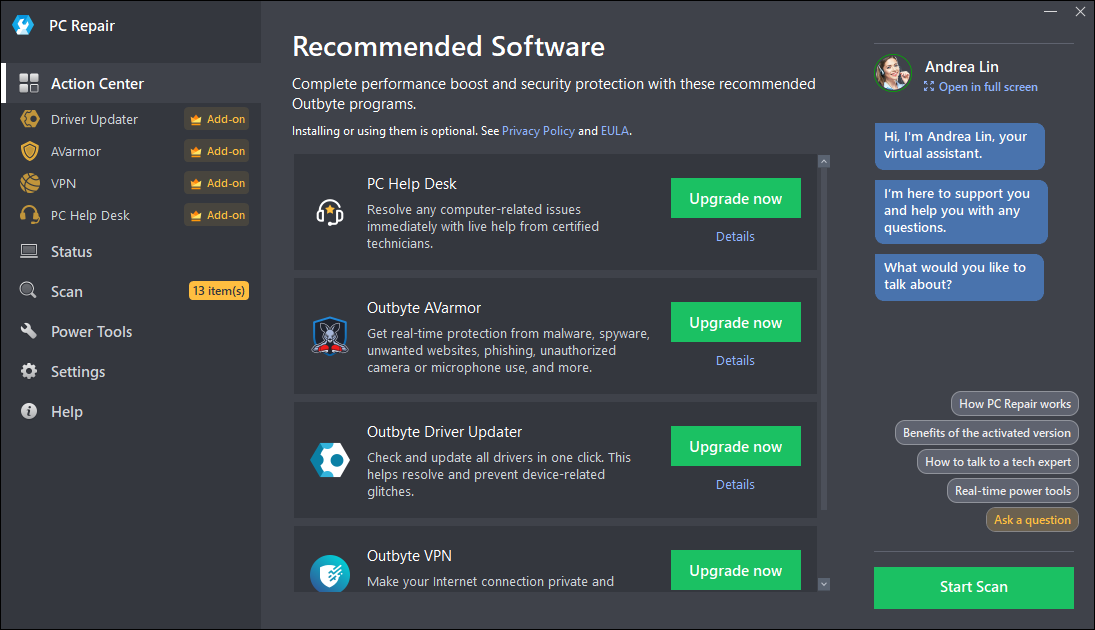Click the Add-on badge beside Driver Updater
This screenshot has width=1095, height=630.
tap(217, 119)
